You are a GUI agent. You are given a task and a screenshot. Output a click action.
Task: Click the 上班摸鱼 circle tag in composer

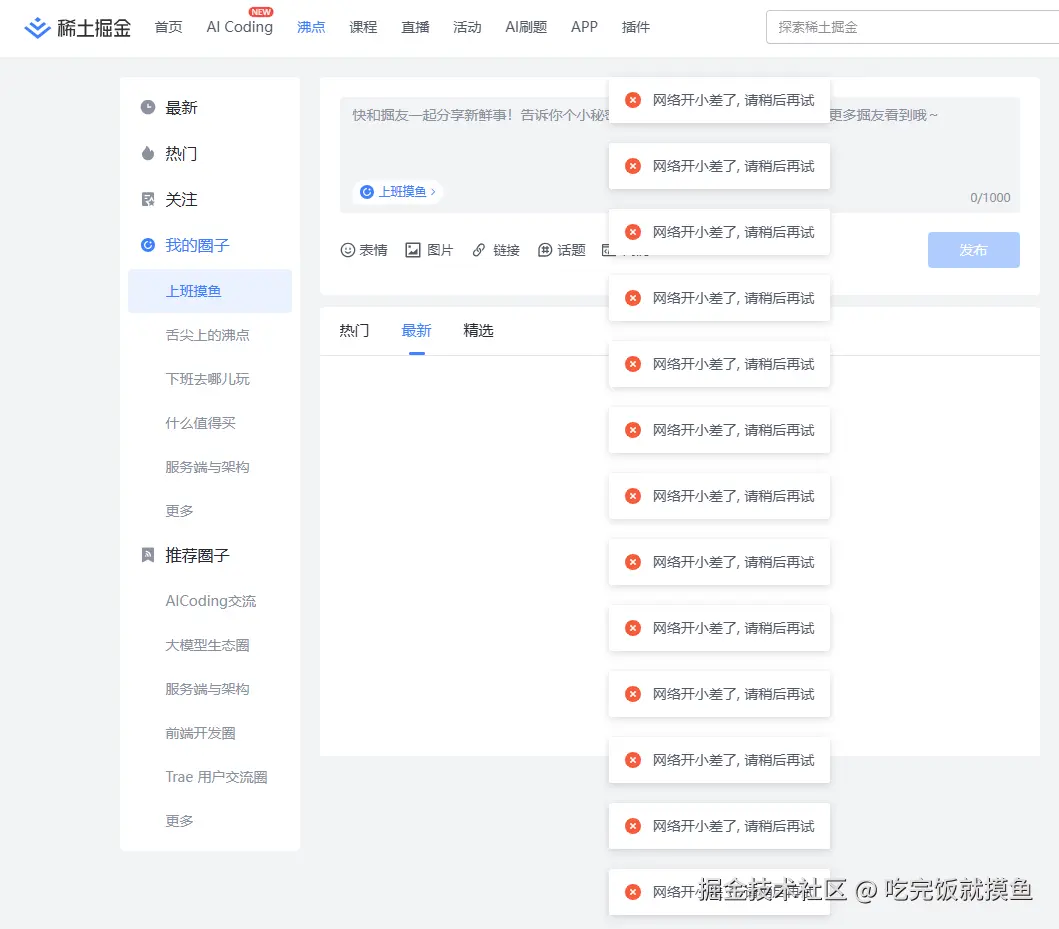[398, 192]
